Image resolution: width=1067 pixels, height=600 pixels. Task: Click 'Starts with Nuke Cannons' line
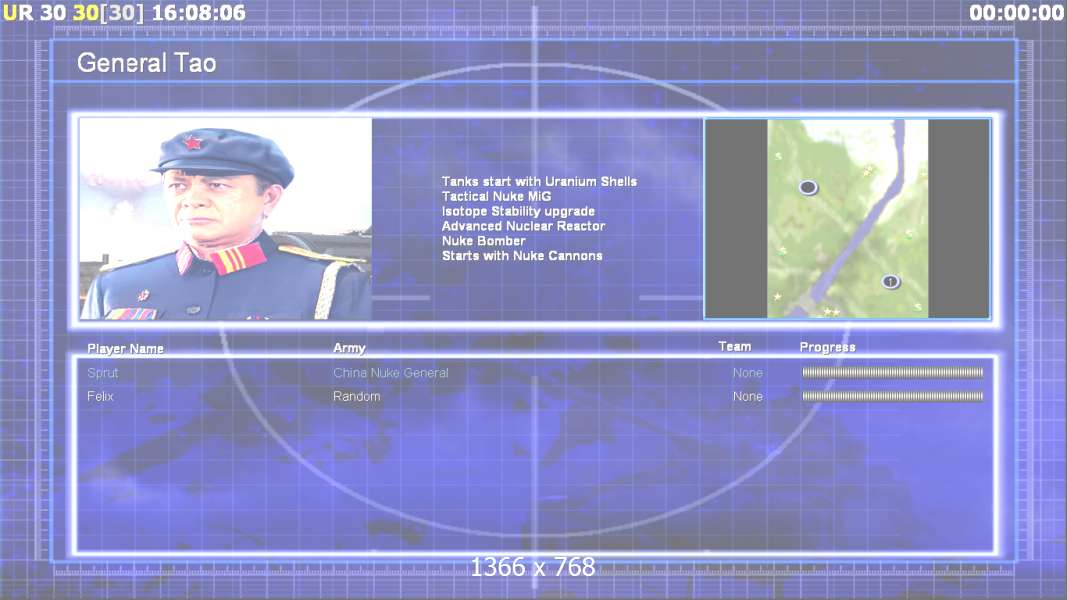click(522, 256)
